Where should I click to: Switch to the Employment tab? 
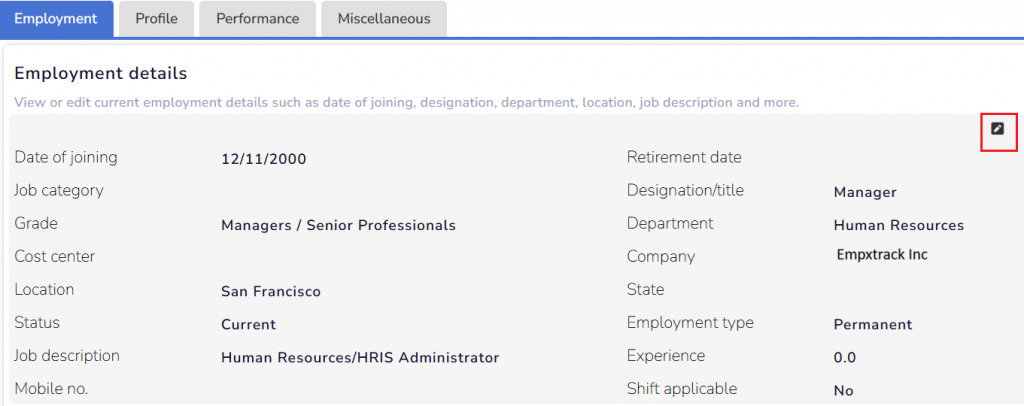56,19
